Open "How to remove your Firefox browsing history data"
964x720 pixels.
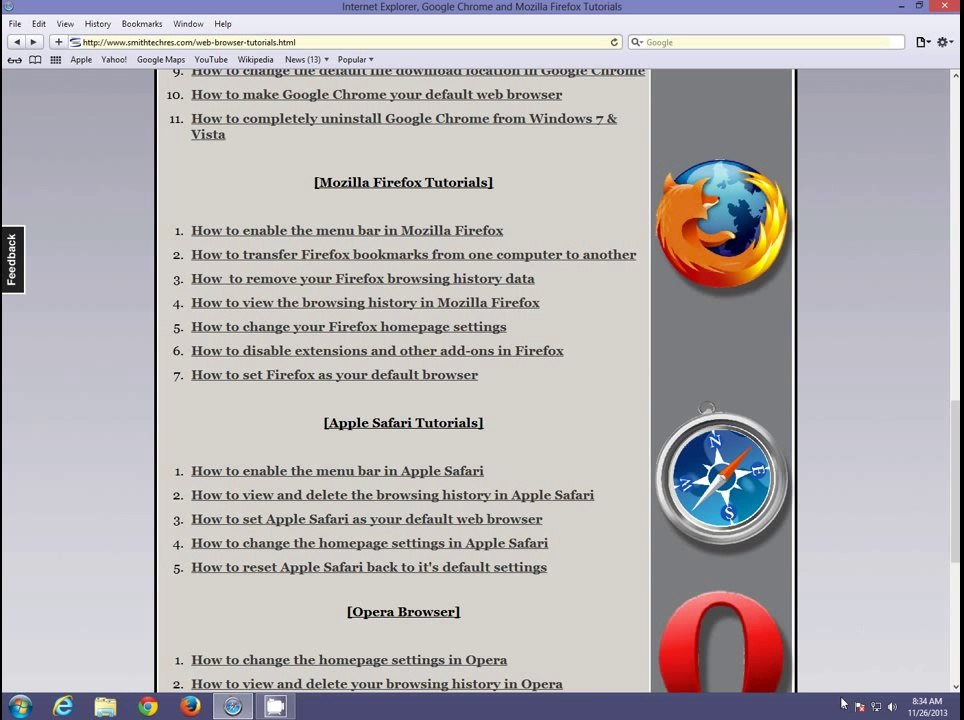click(x=363, y=279)
